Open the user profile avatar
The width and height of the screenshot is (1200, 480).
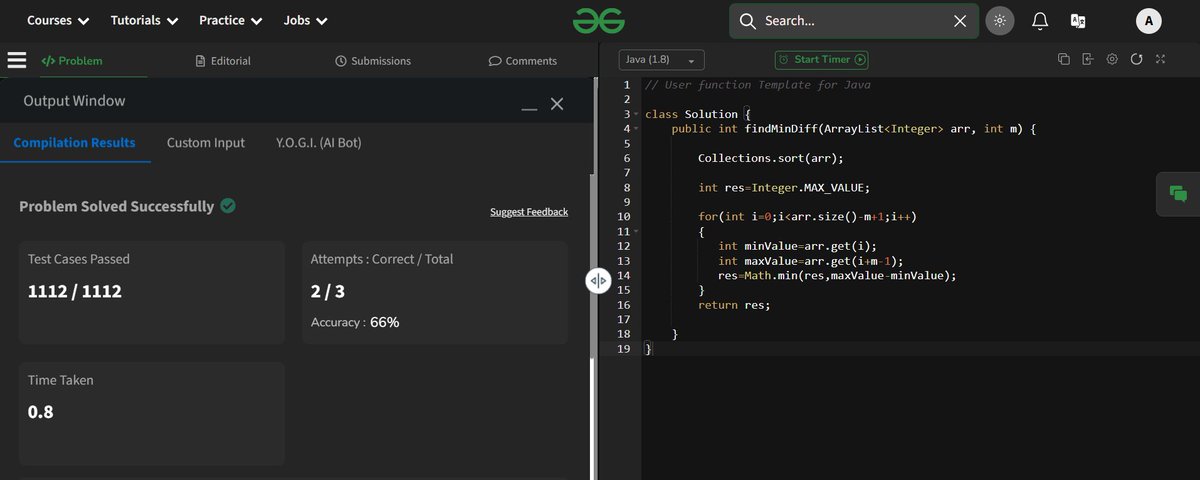pyautogui.click(x=1148, y=20)
